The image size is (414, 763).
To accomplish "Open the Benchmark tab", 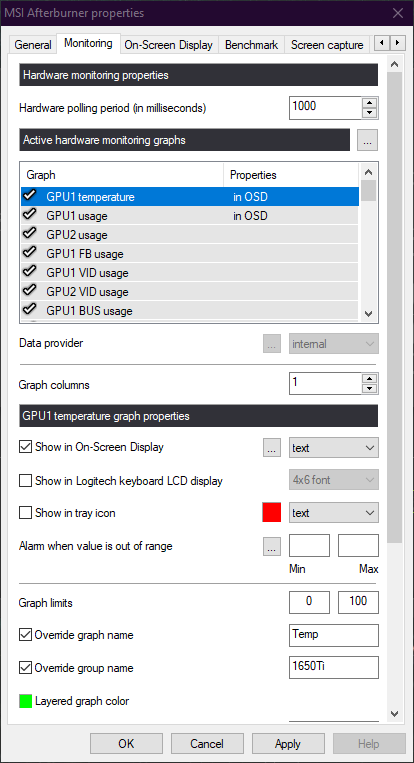I will point(252,45).
